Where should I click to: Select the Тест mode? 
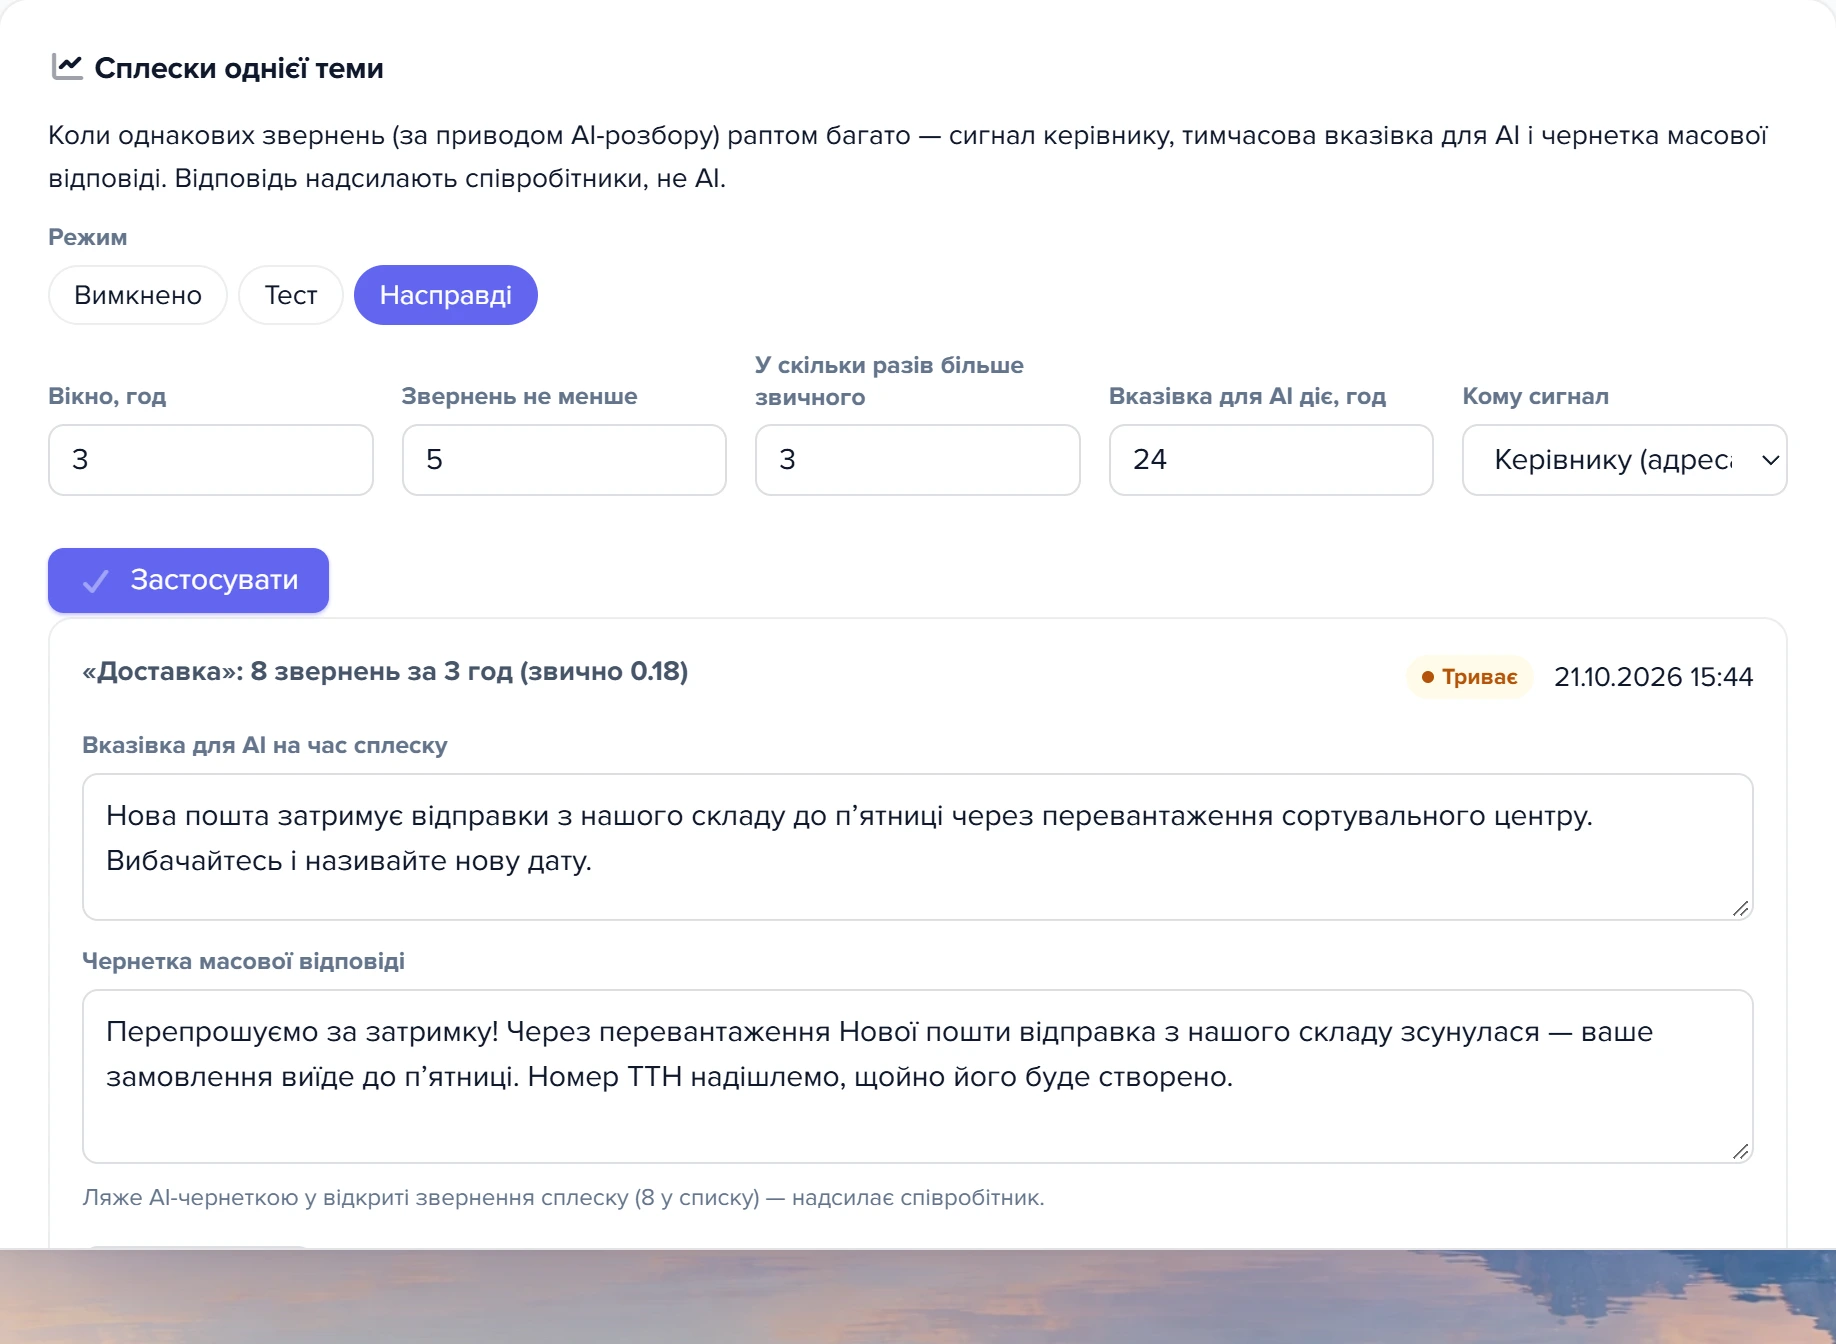(291, 295)
